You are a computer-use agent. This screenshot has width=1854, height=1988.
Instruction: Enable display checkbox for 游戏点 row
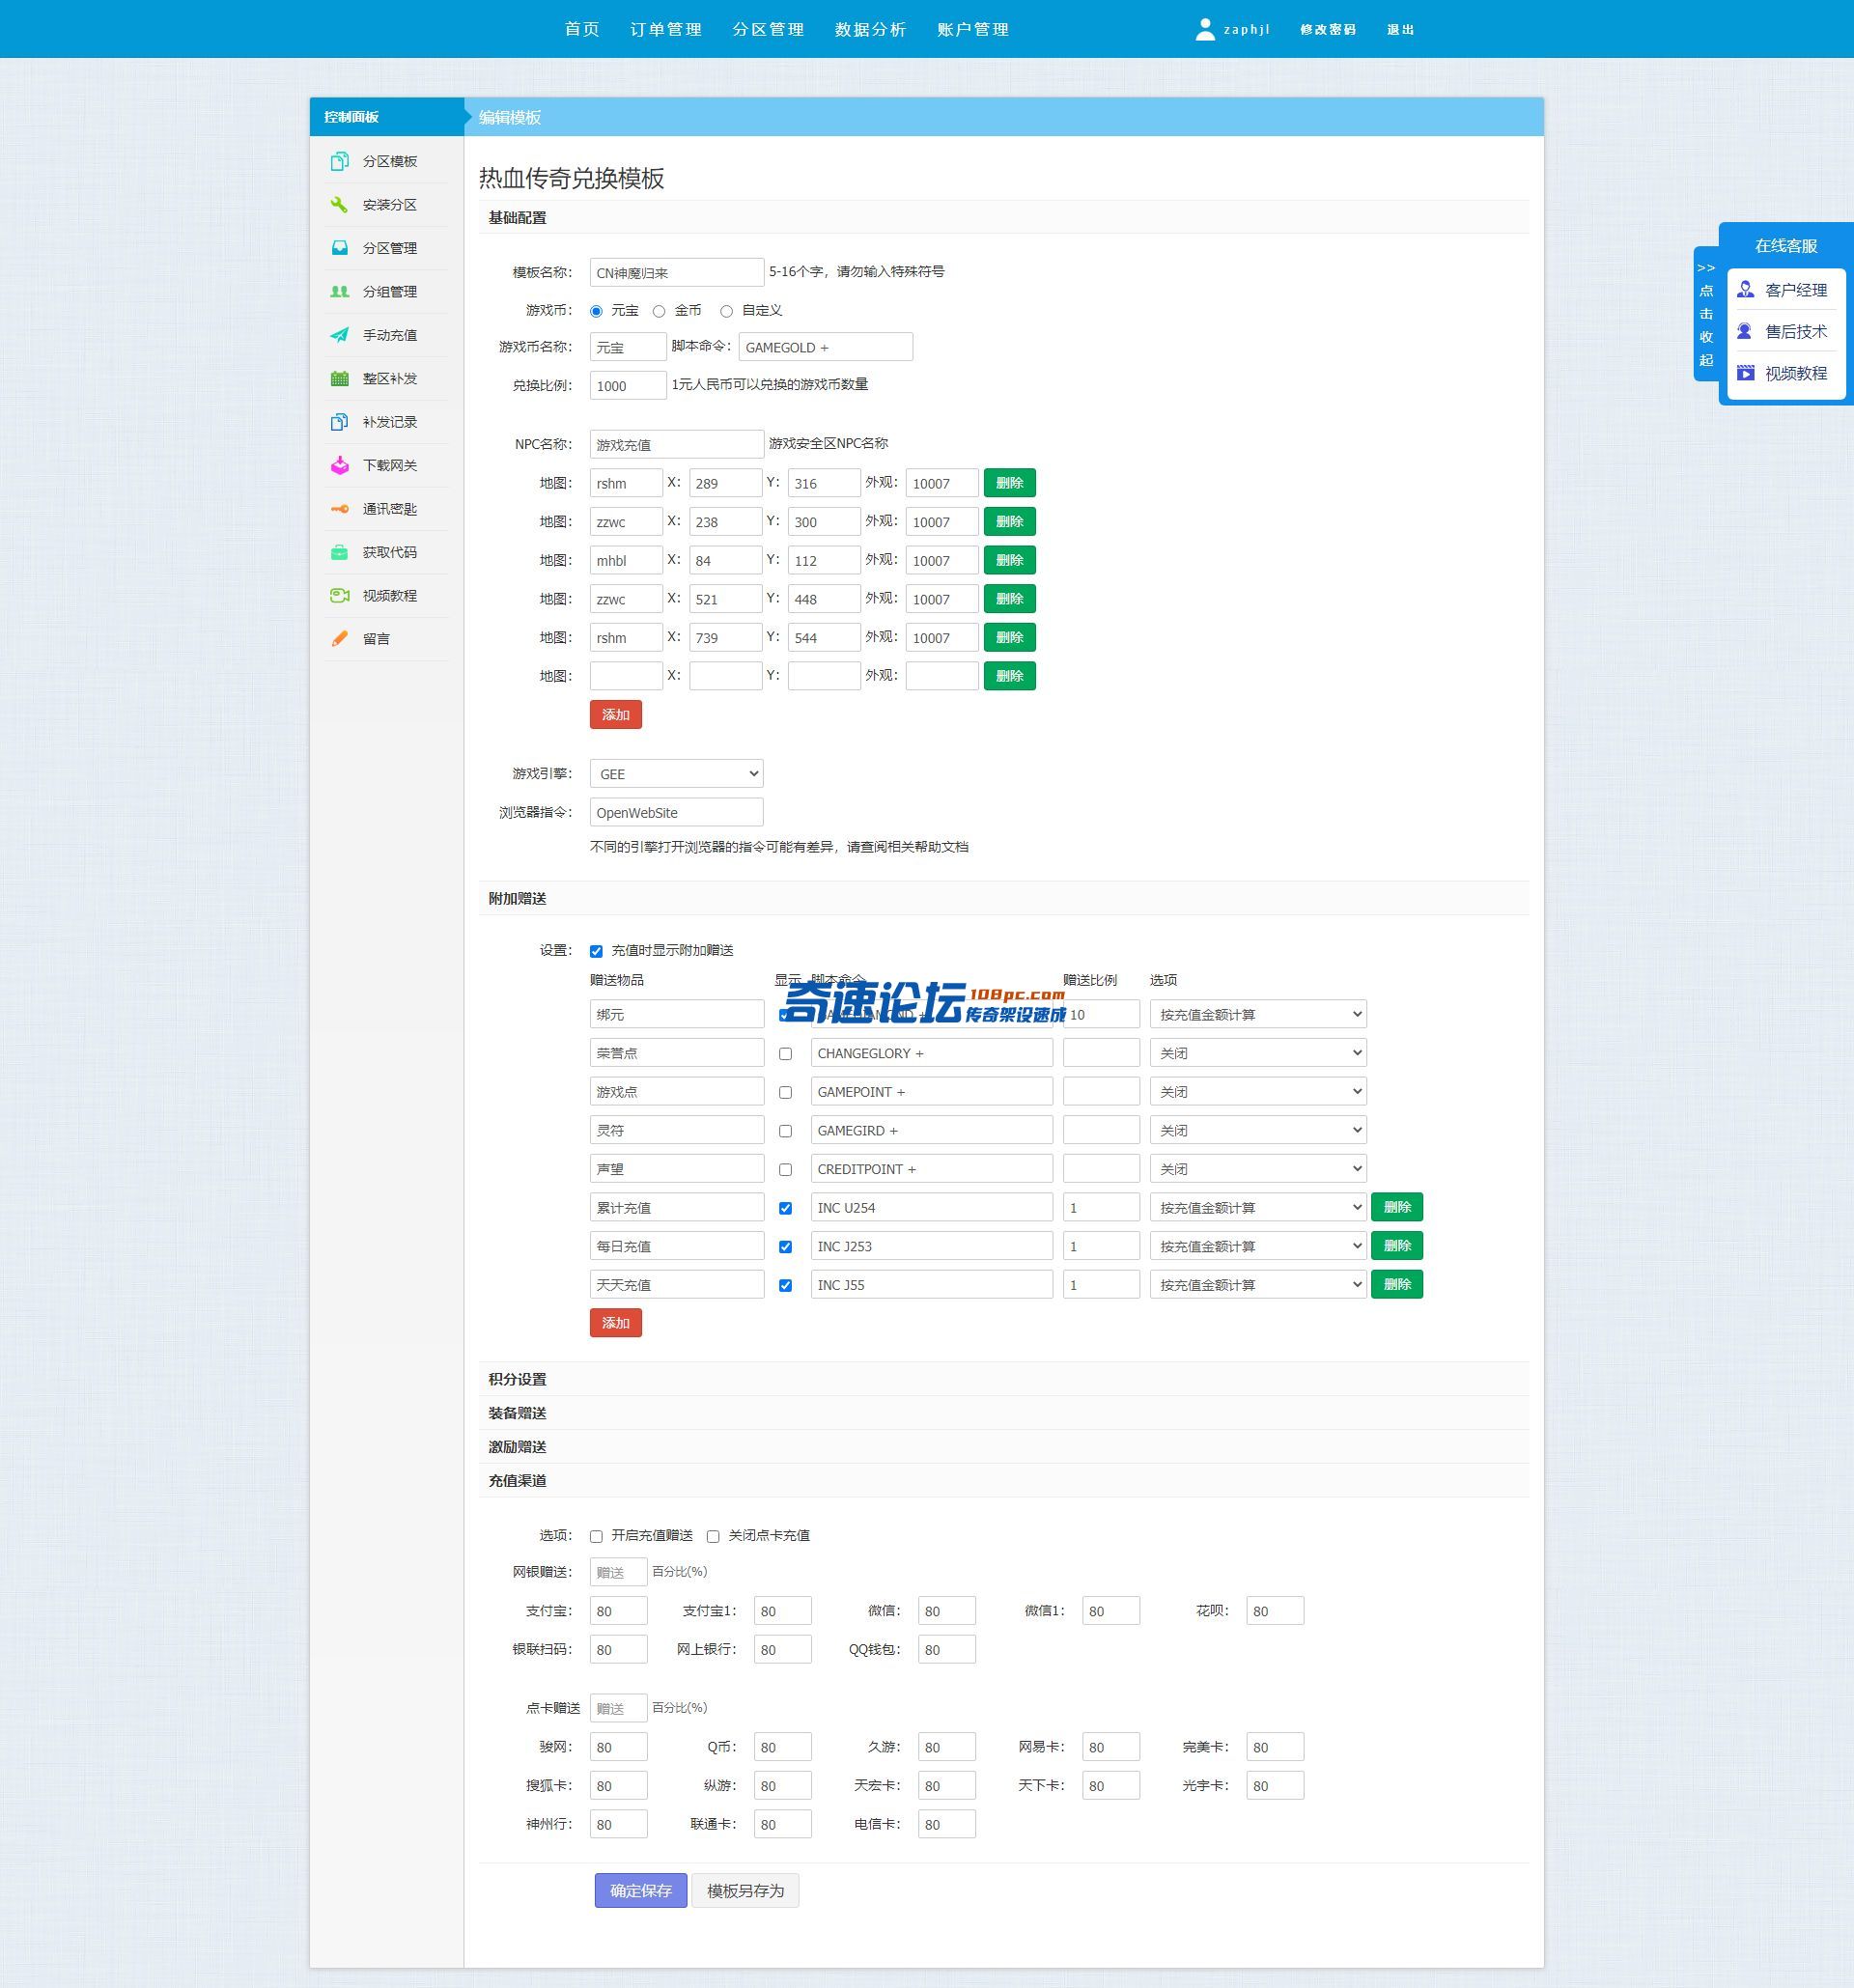click(x=785, y=1093)
